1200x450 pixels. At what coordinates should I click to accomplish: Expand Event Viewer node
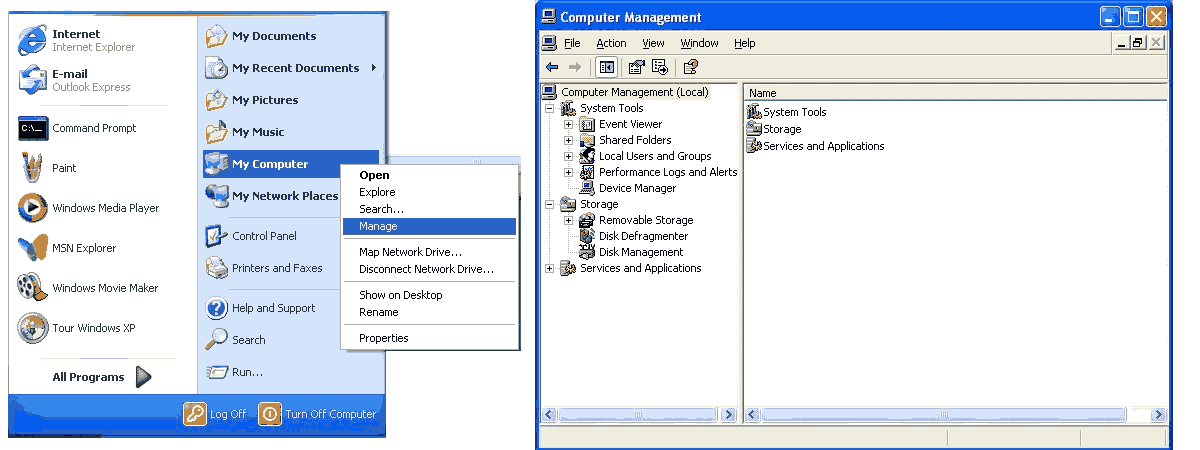tap(568, 124)
